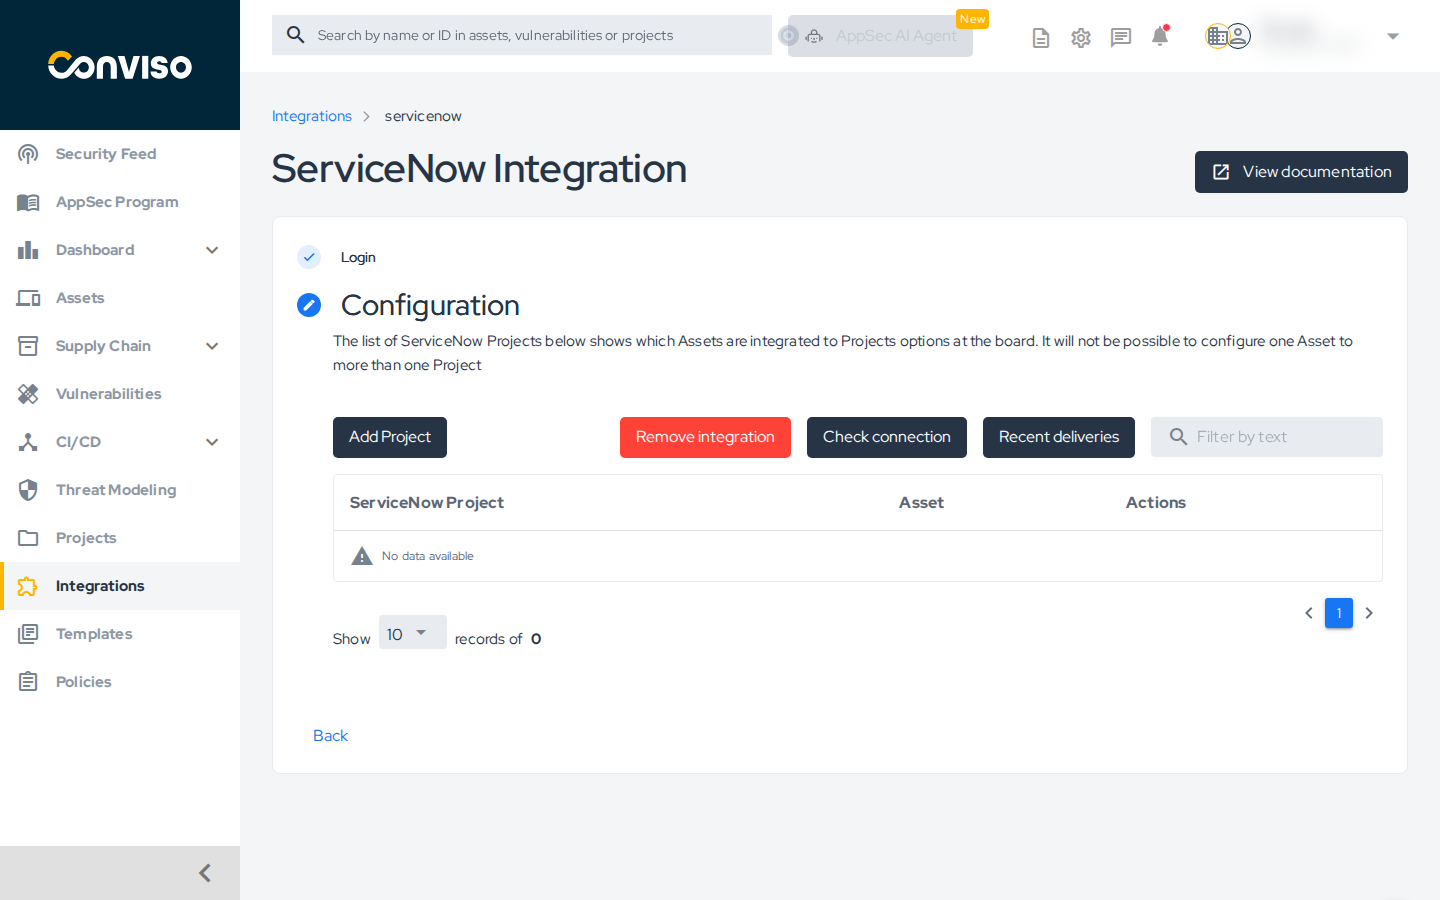1440x900 pixels.
Task: Click the Integrations breadcrumb link
Action: (312, 116)
